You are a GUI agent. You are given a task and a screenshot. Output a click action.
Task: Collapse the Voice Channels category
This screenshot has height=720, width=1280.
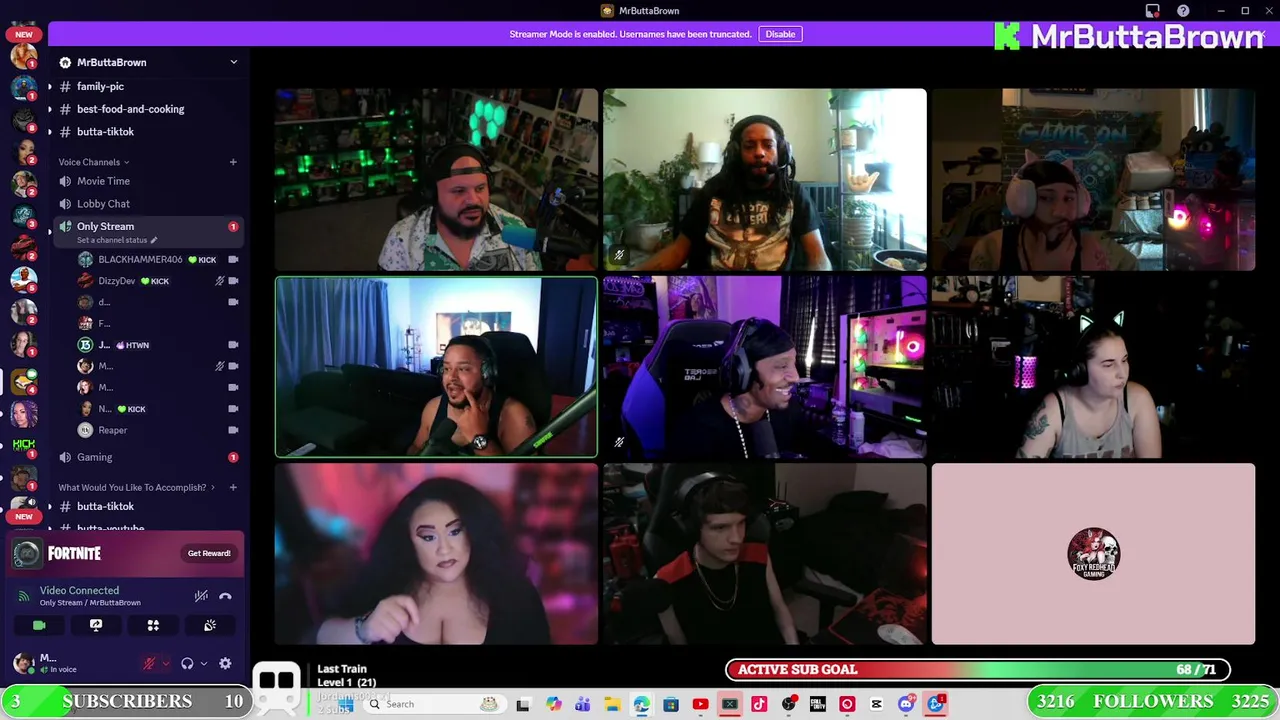pyautogui.click(x=94, y=162)
